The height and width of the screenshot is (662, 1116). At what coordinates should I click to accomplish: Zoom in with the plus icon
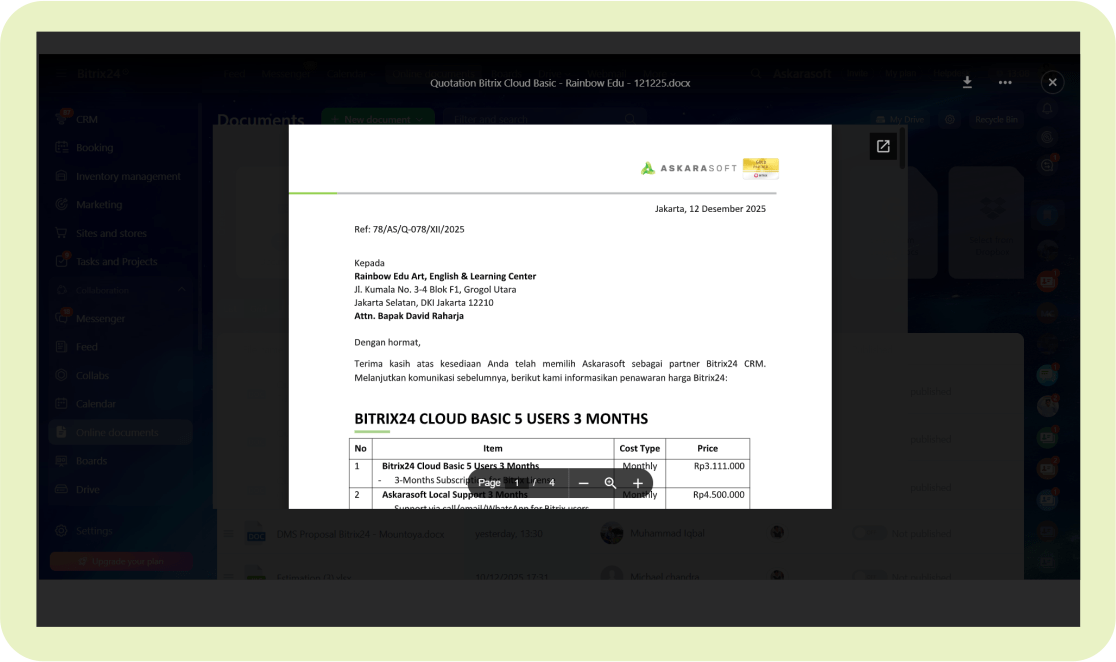[x=638, y=483]
